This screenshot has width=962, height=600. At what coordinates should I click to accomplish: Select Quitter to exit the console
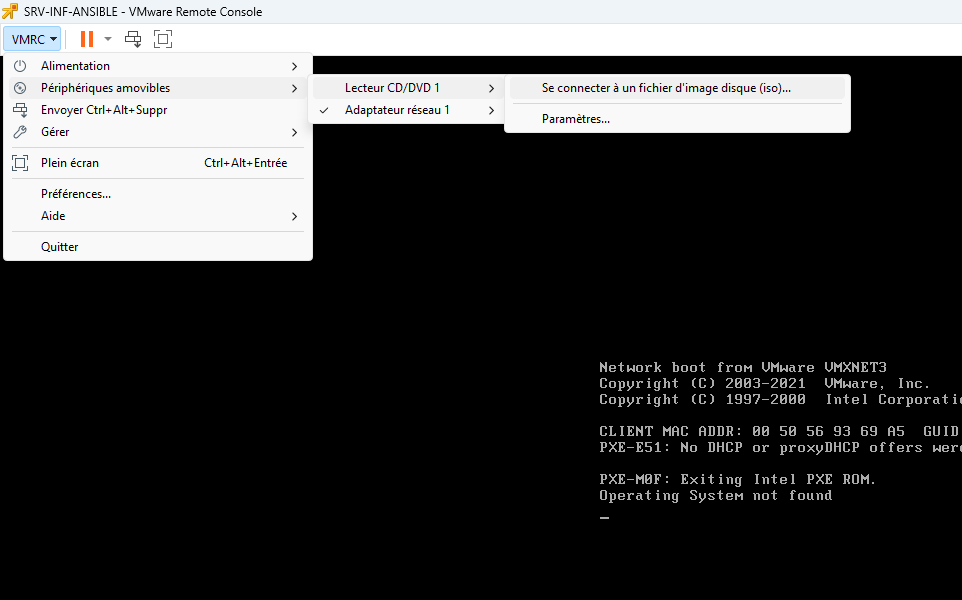(x=59, y=247)
